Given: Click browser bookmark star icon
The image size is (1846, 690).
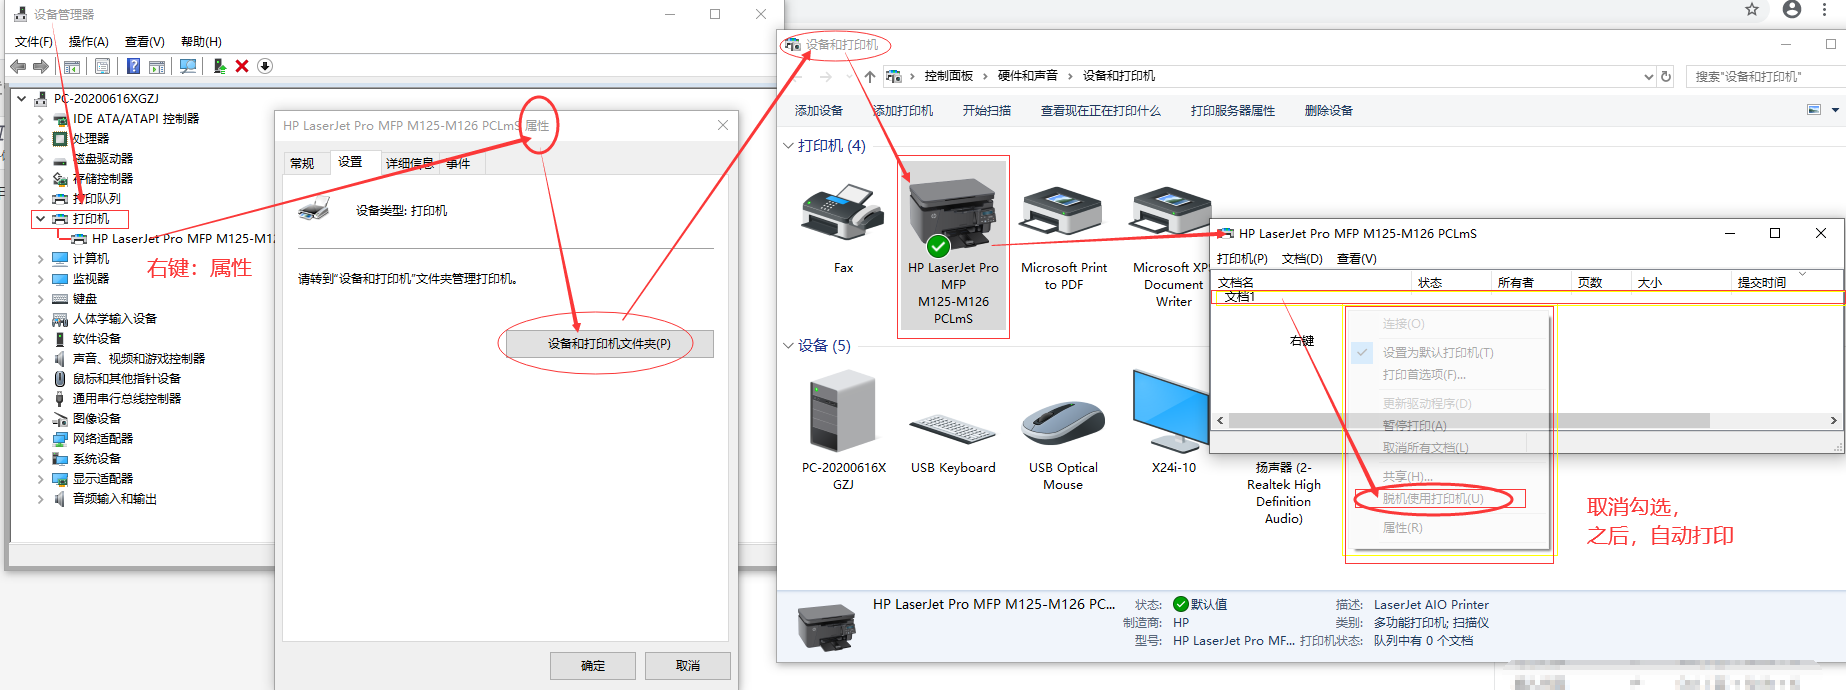Looking at the screenshot, I should pos(1752,10).
